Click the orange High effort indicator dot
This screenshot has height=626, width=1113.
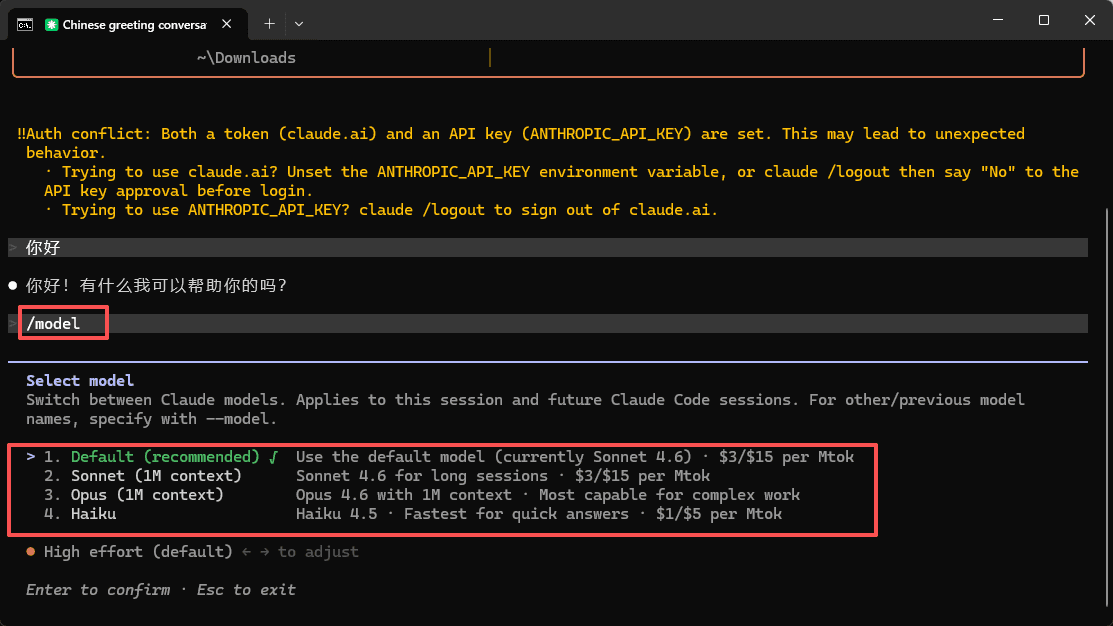(31, 551)
